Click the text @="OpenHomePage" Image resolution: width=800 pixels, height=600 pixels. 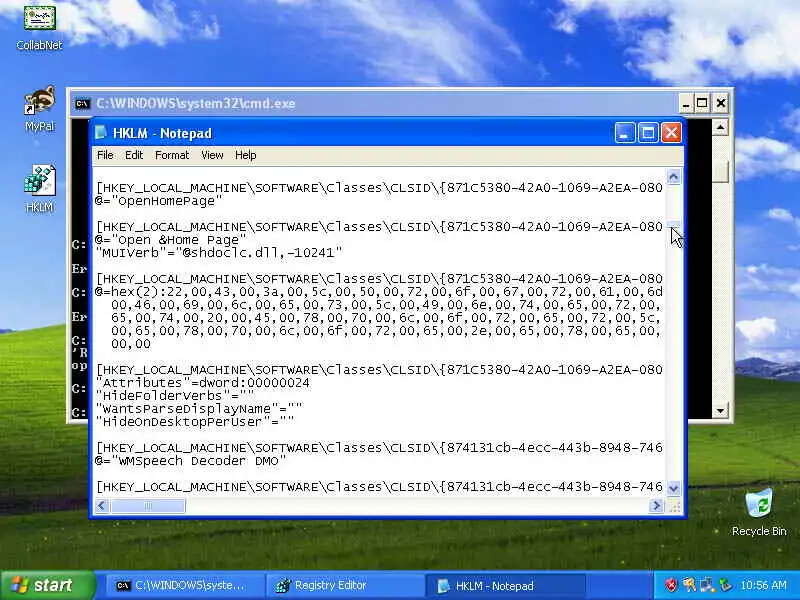(159, 201)
